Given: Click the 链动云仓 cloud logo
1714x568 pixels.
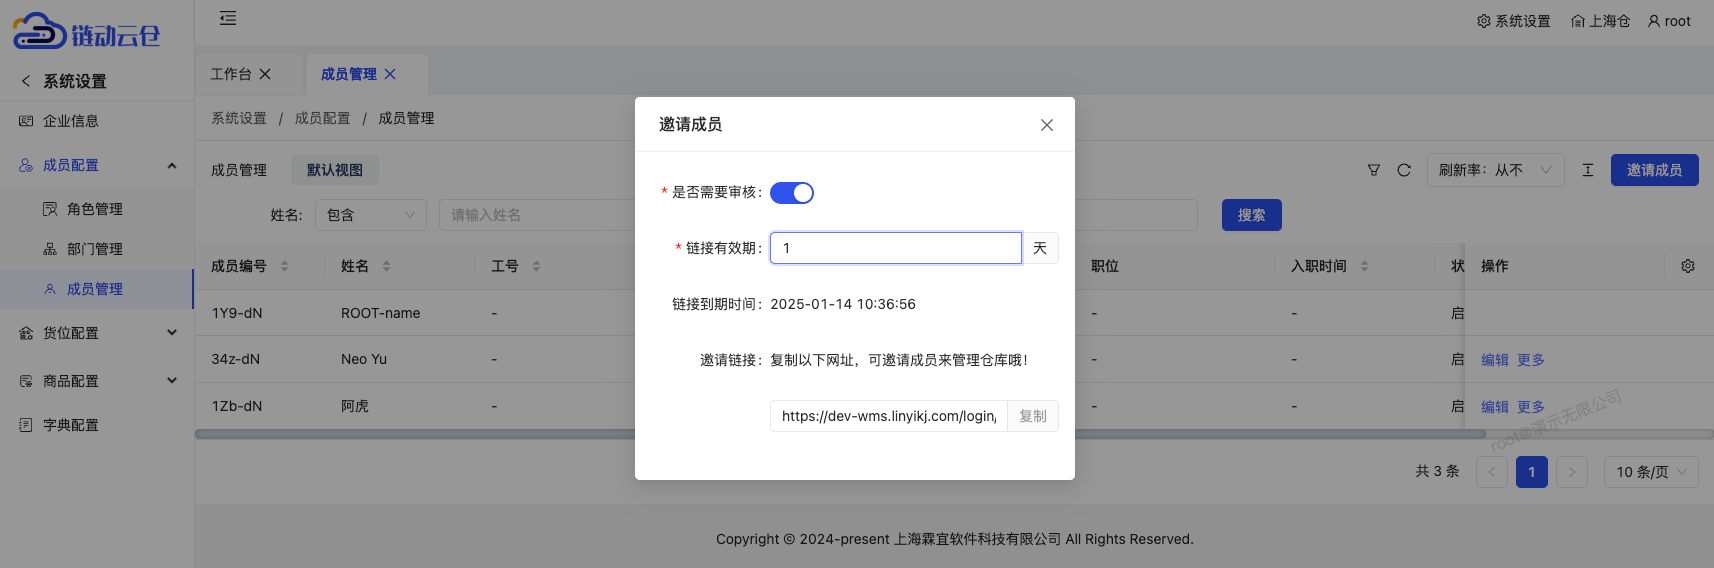Looking at the screenshot, I should 87,32.
